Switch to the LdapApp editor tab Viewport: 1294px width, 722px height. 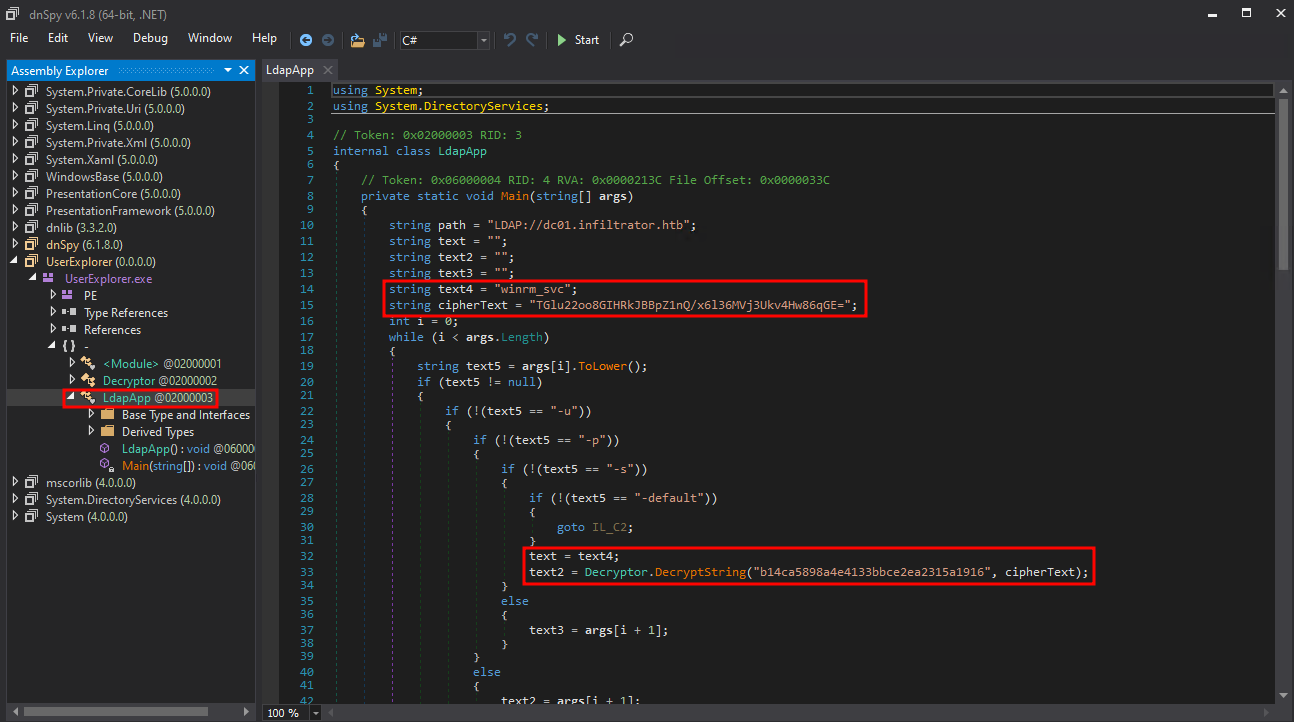[x=289, y=70]
